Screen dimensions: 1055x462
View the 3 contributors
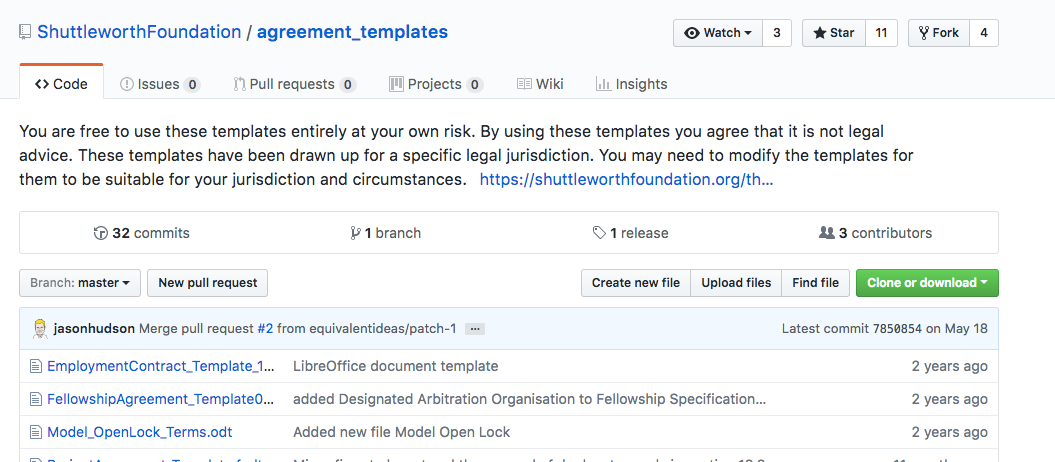point(875,233)
